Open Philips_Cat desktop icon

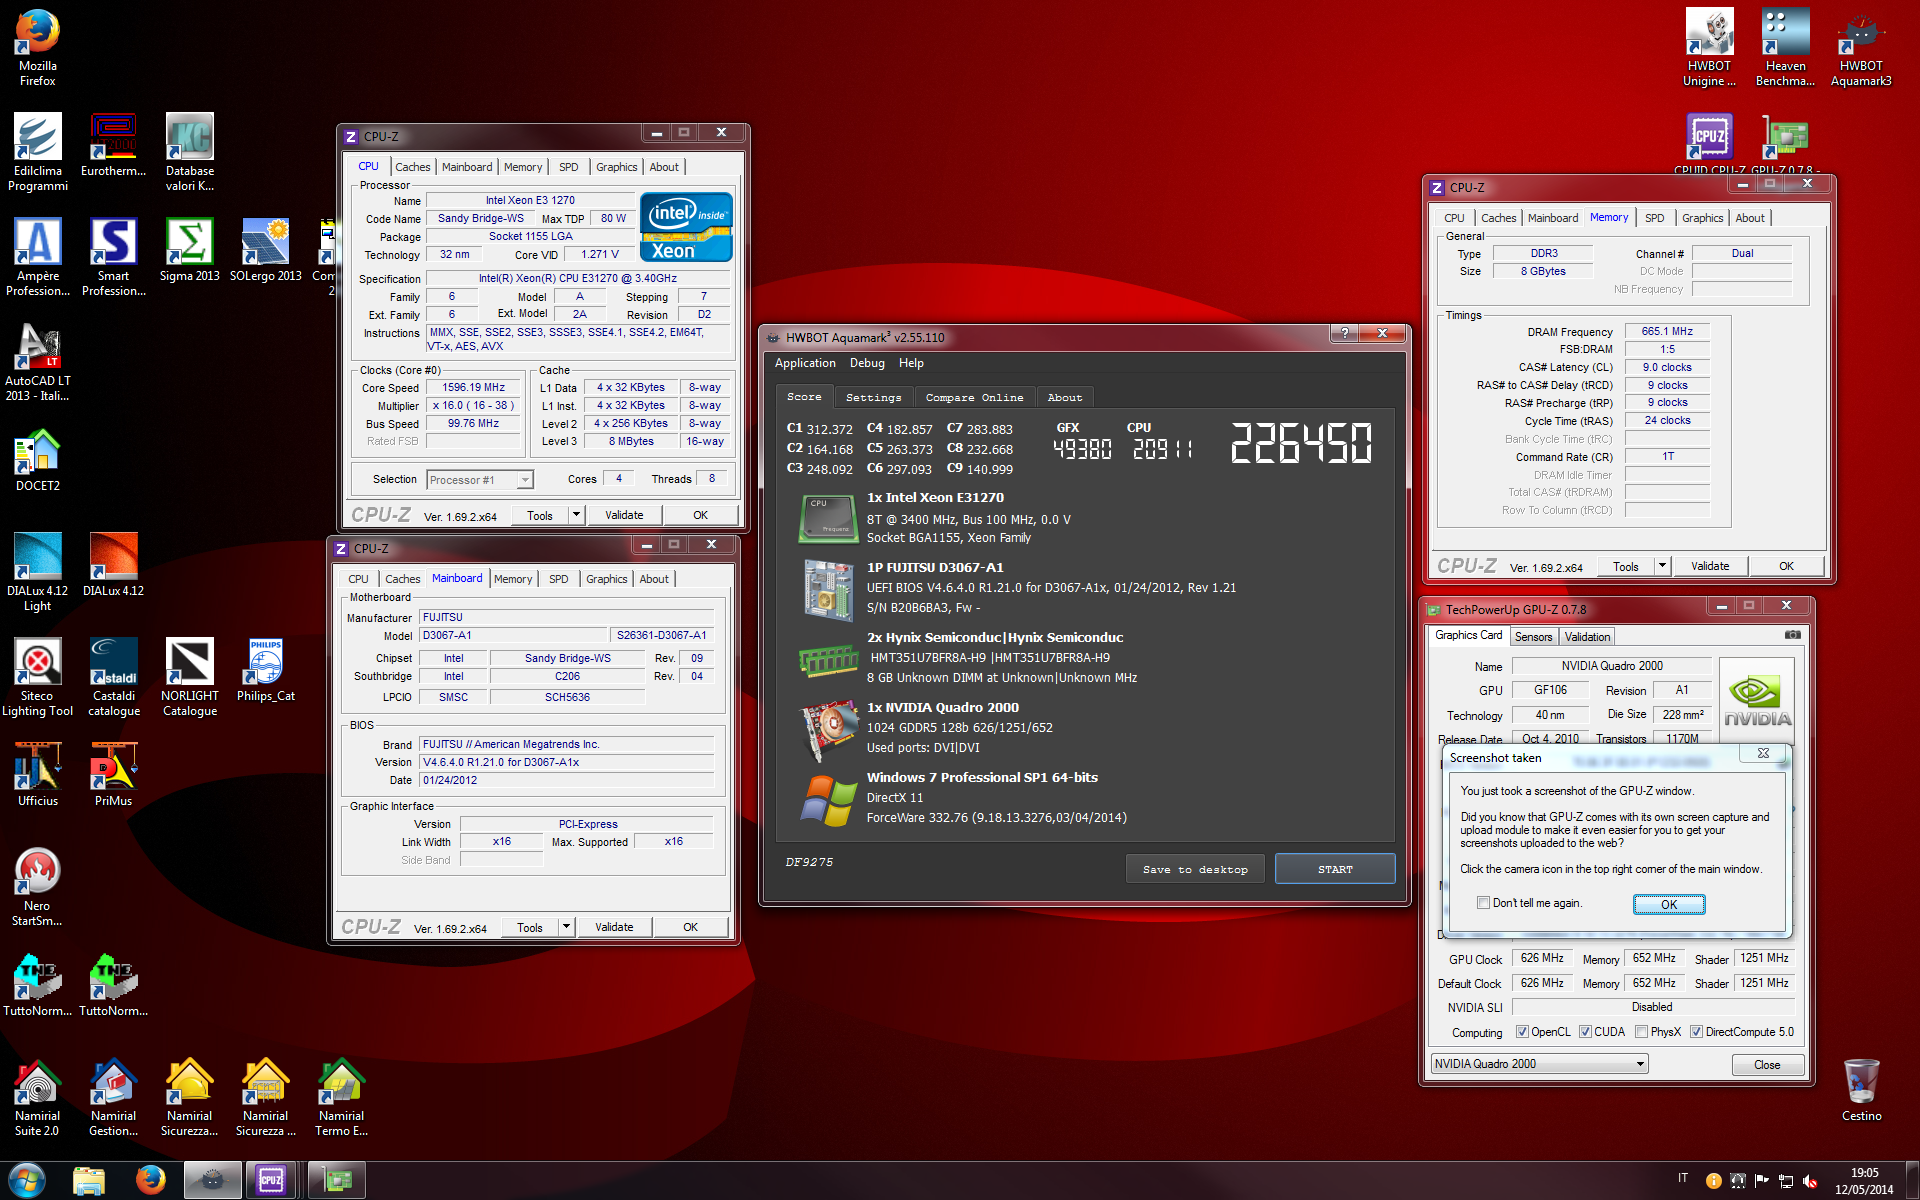point(265,670)
